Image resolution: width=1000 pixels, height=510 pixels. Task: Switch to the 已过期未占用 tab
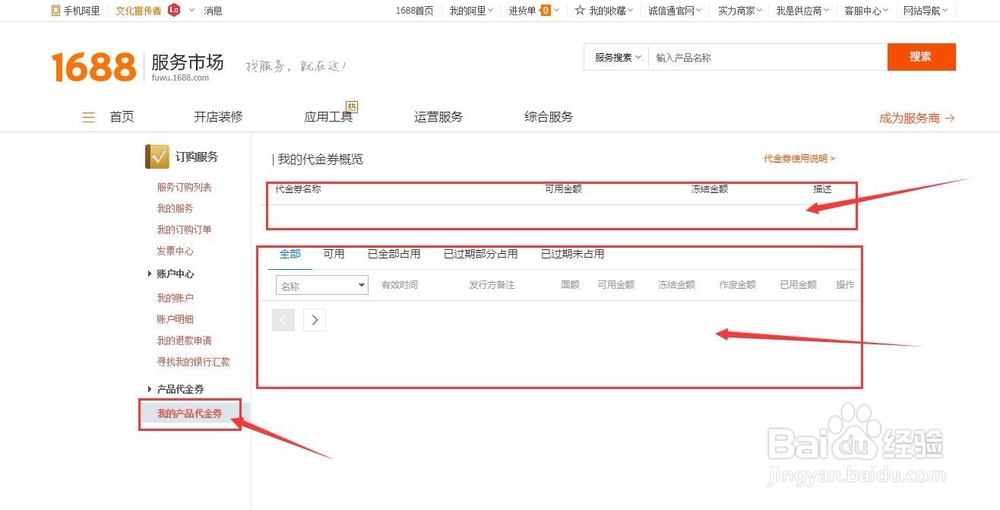point(573,254)
